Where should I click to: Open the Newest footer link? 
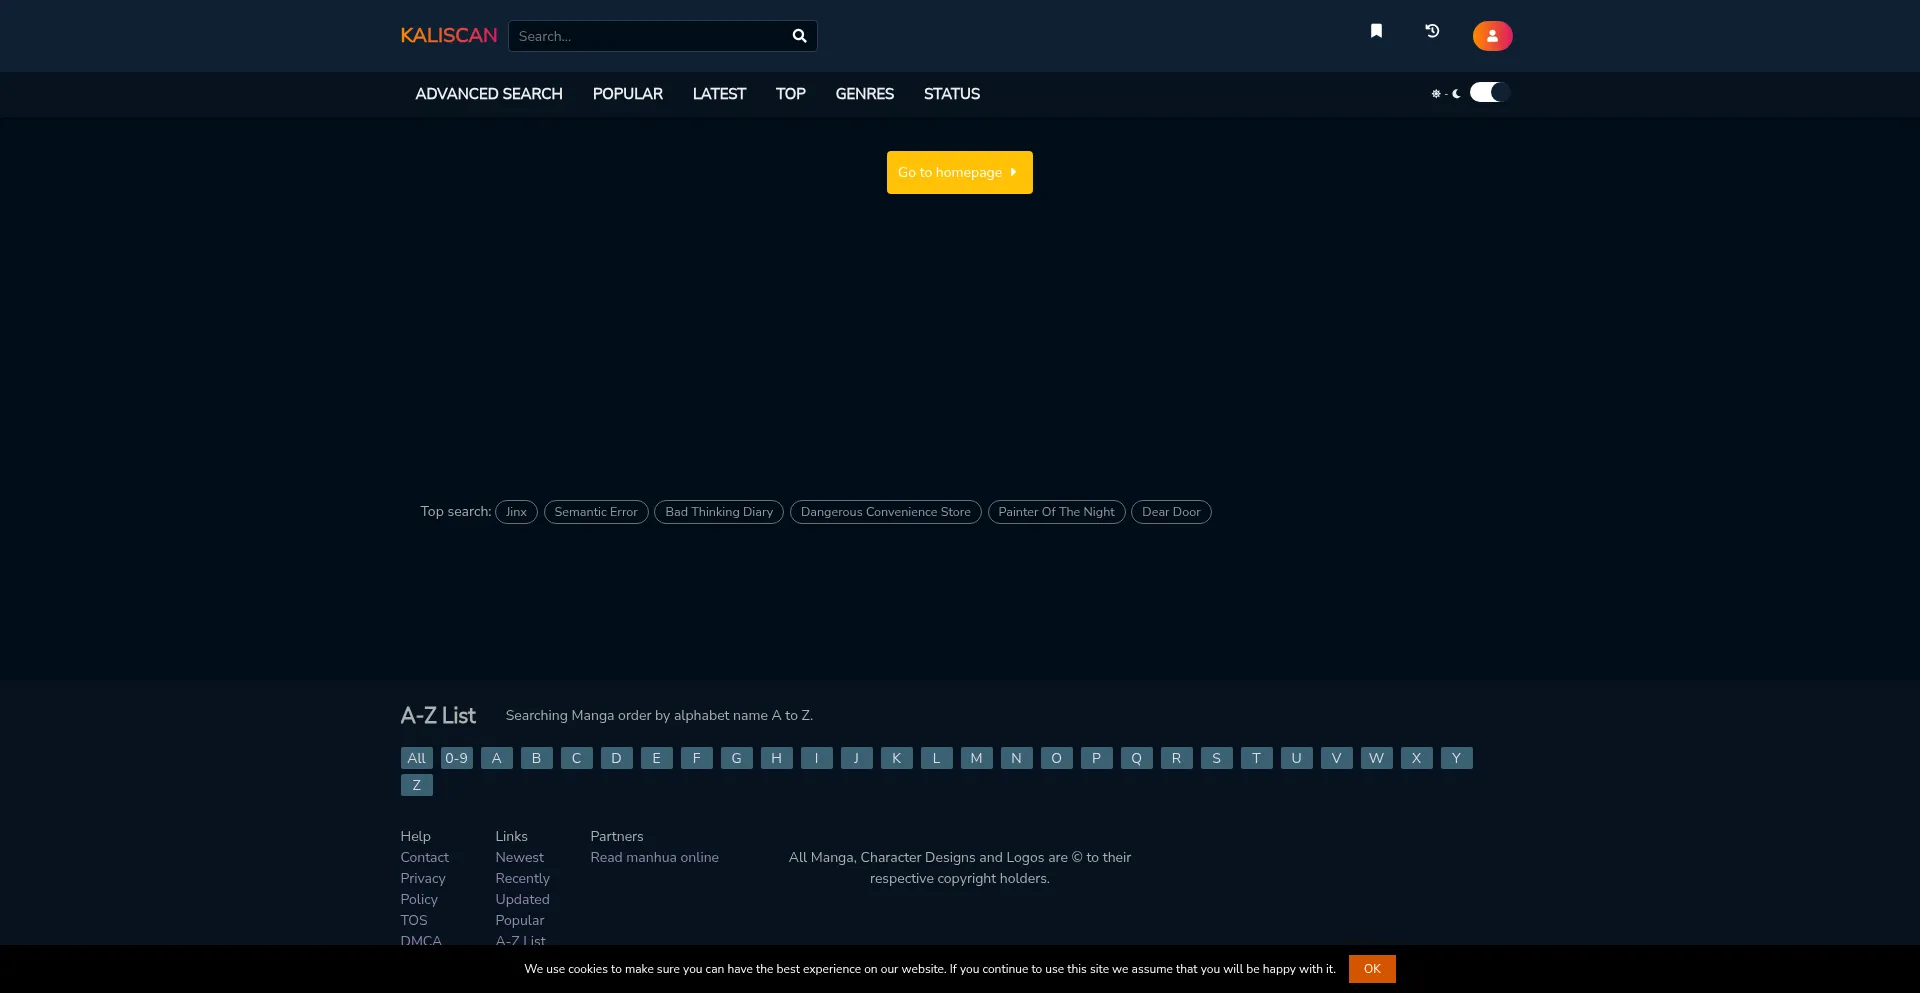coord(520,858)
